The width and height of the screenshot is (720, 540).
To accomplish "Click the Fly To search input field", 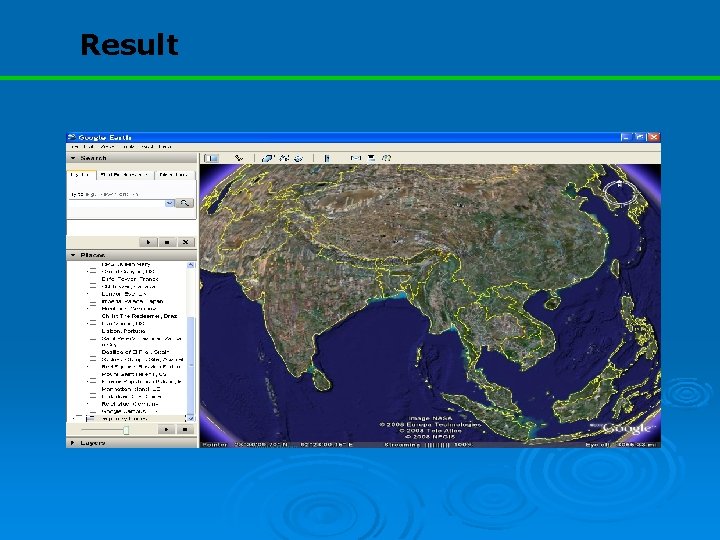I will 117,202.
